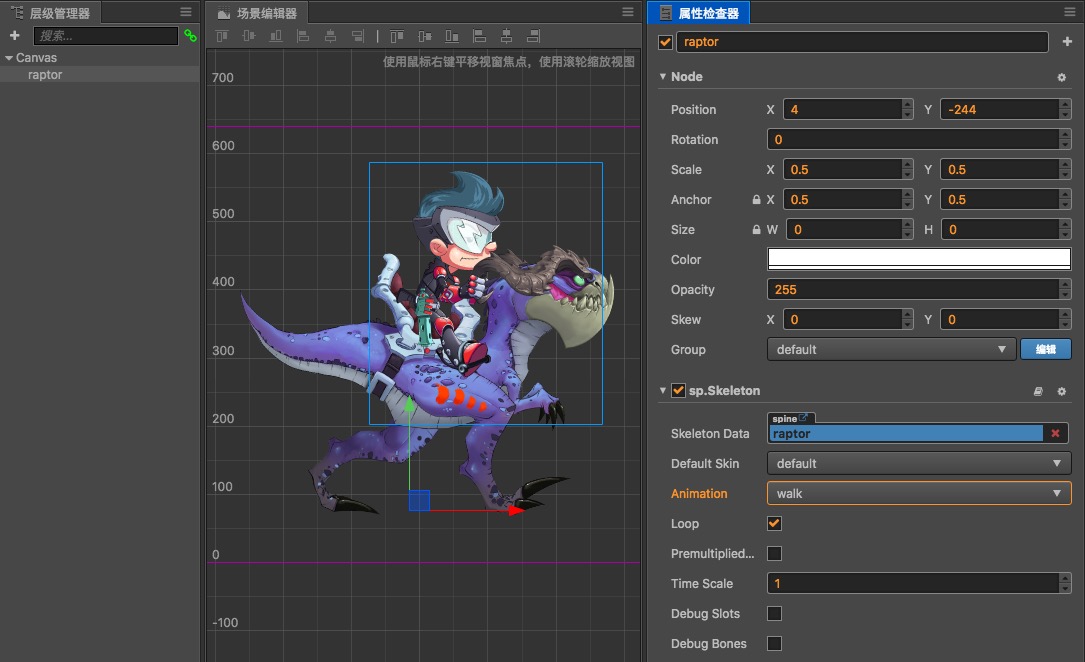This screenshot has width=1085, height=662.
Task: Open the hierarchy panel menu icon
Action: click(x=185, y=12)
